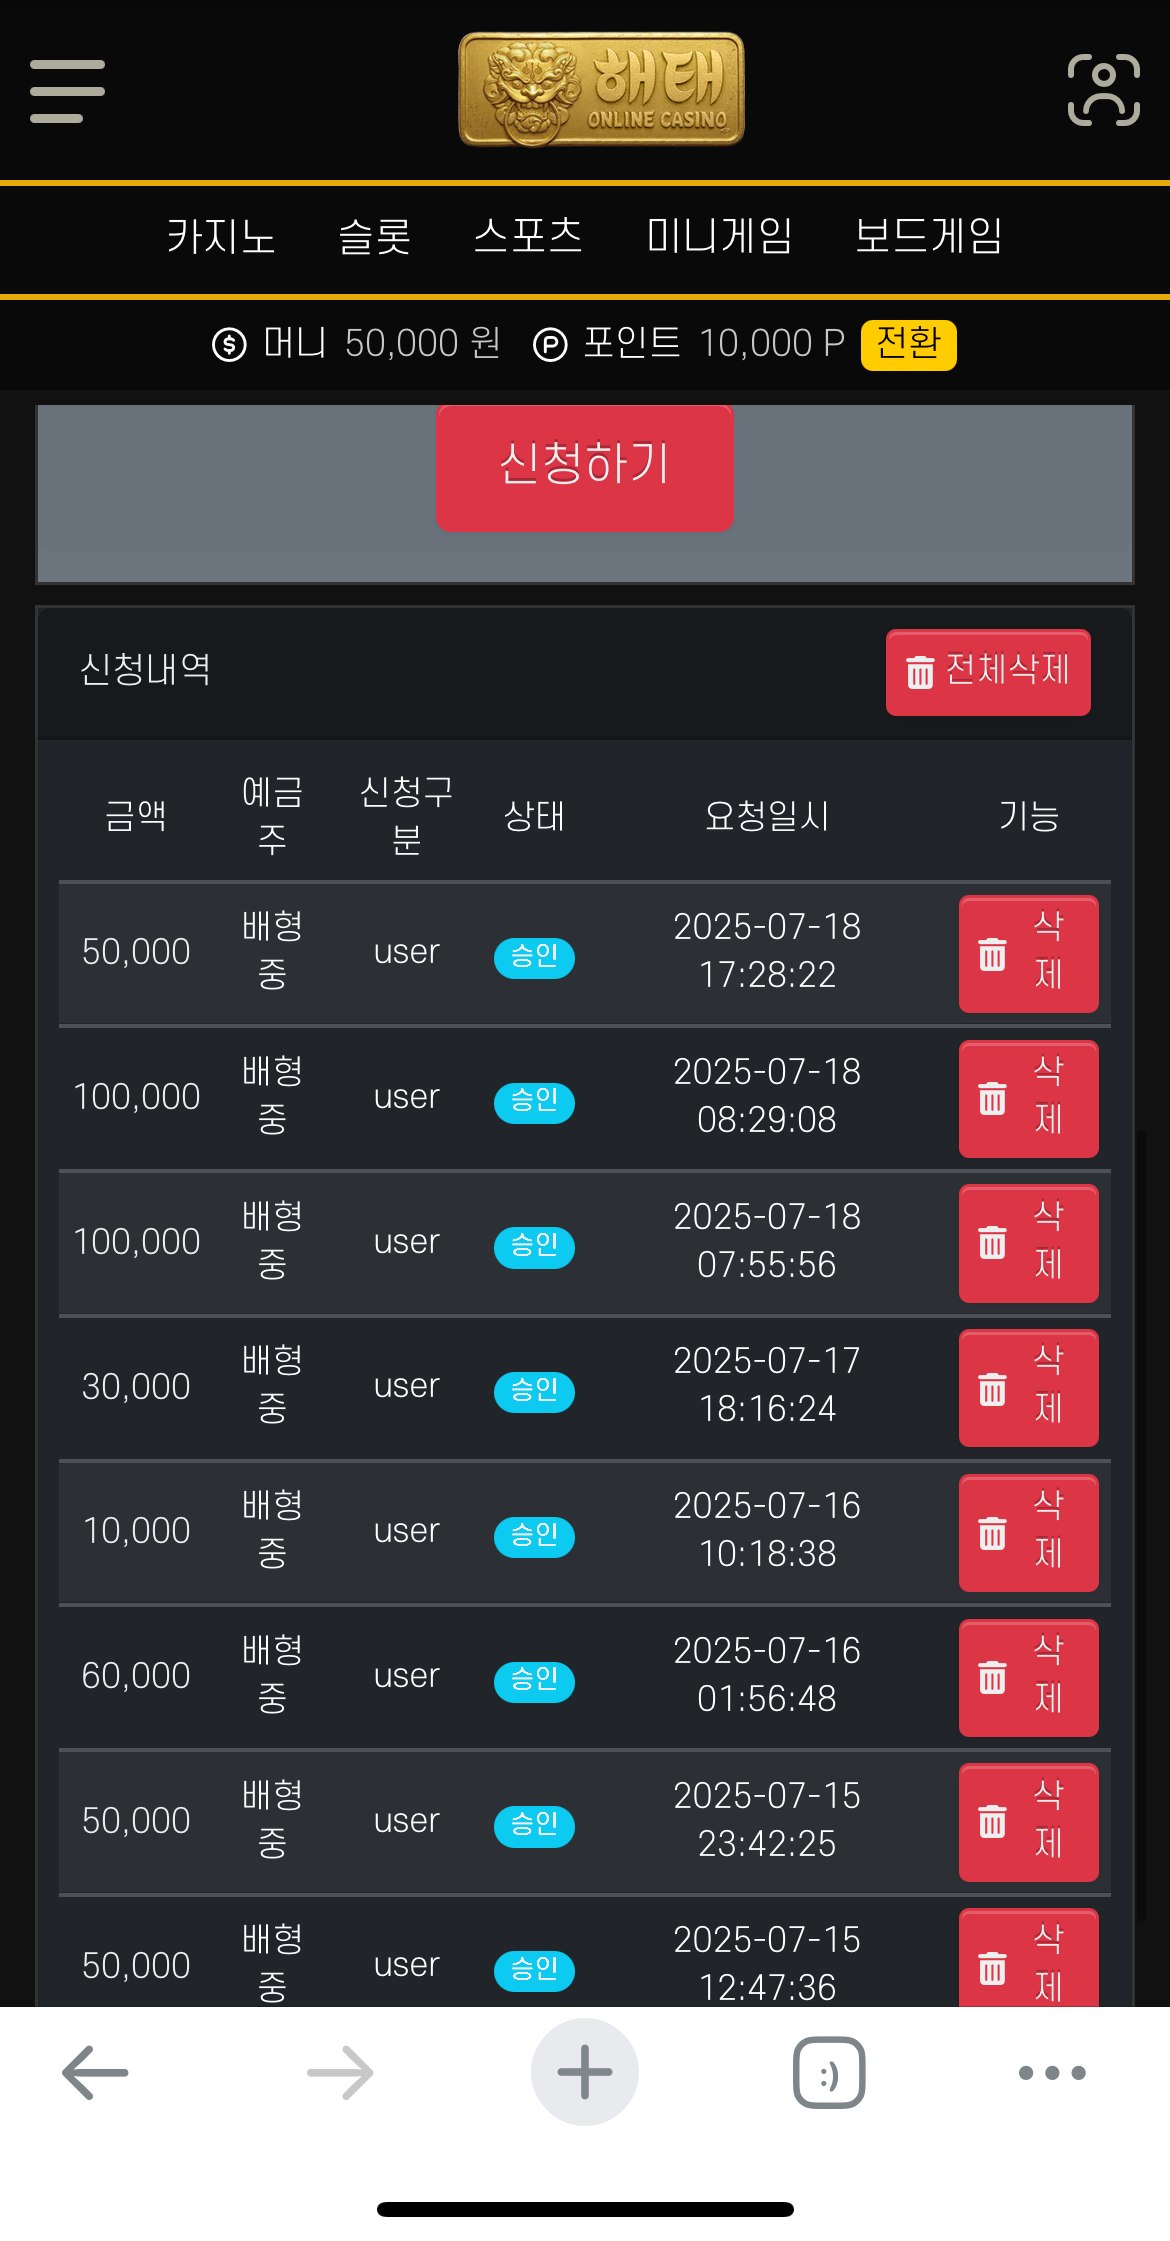This screenshot has width=1170, height=2241.
Task: Delete the 17:28:22 request entry
Action: tap(1028, 954)
